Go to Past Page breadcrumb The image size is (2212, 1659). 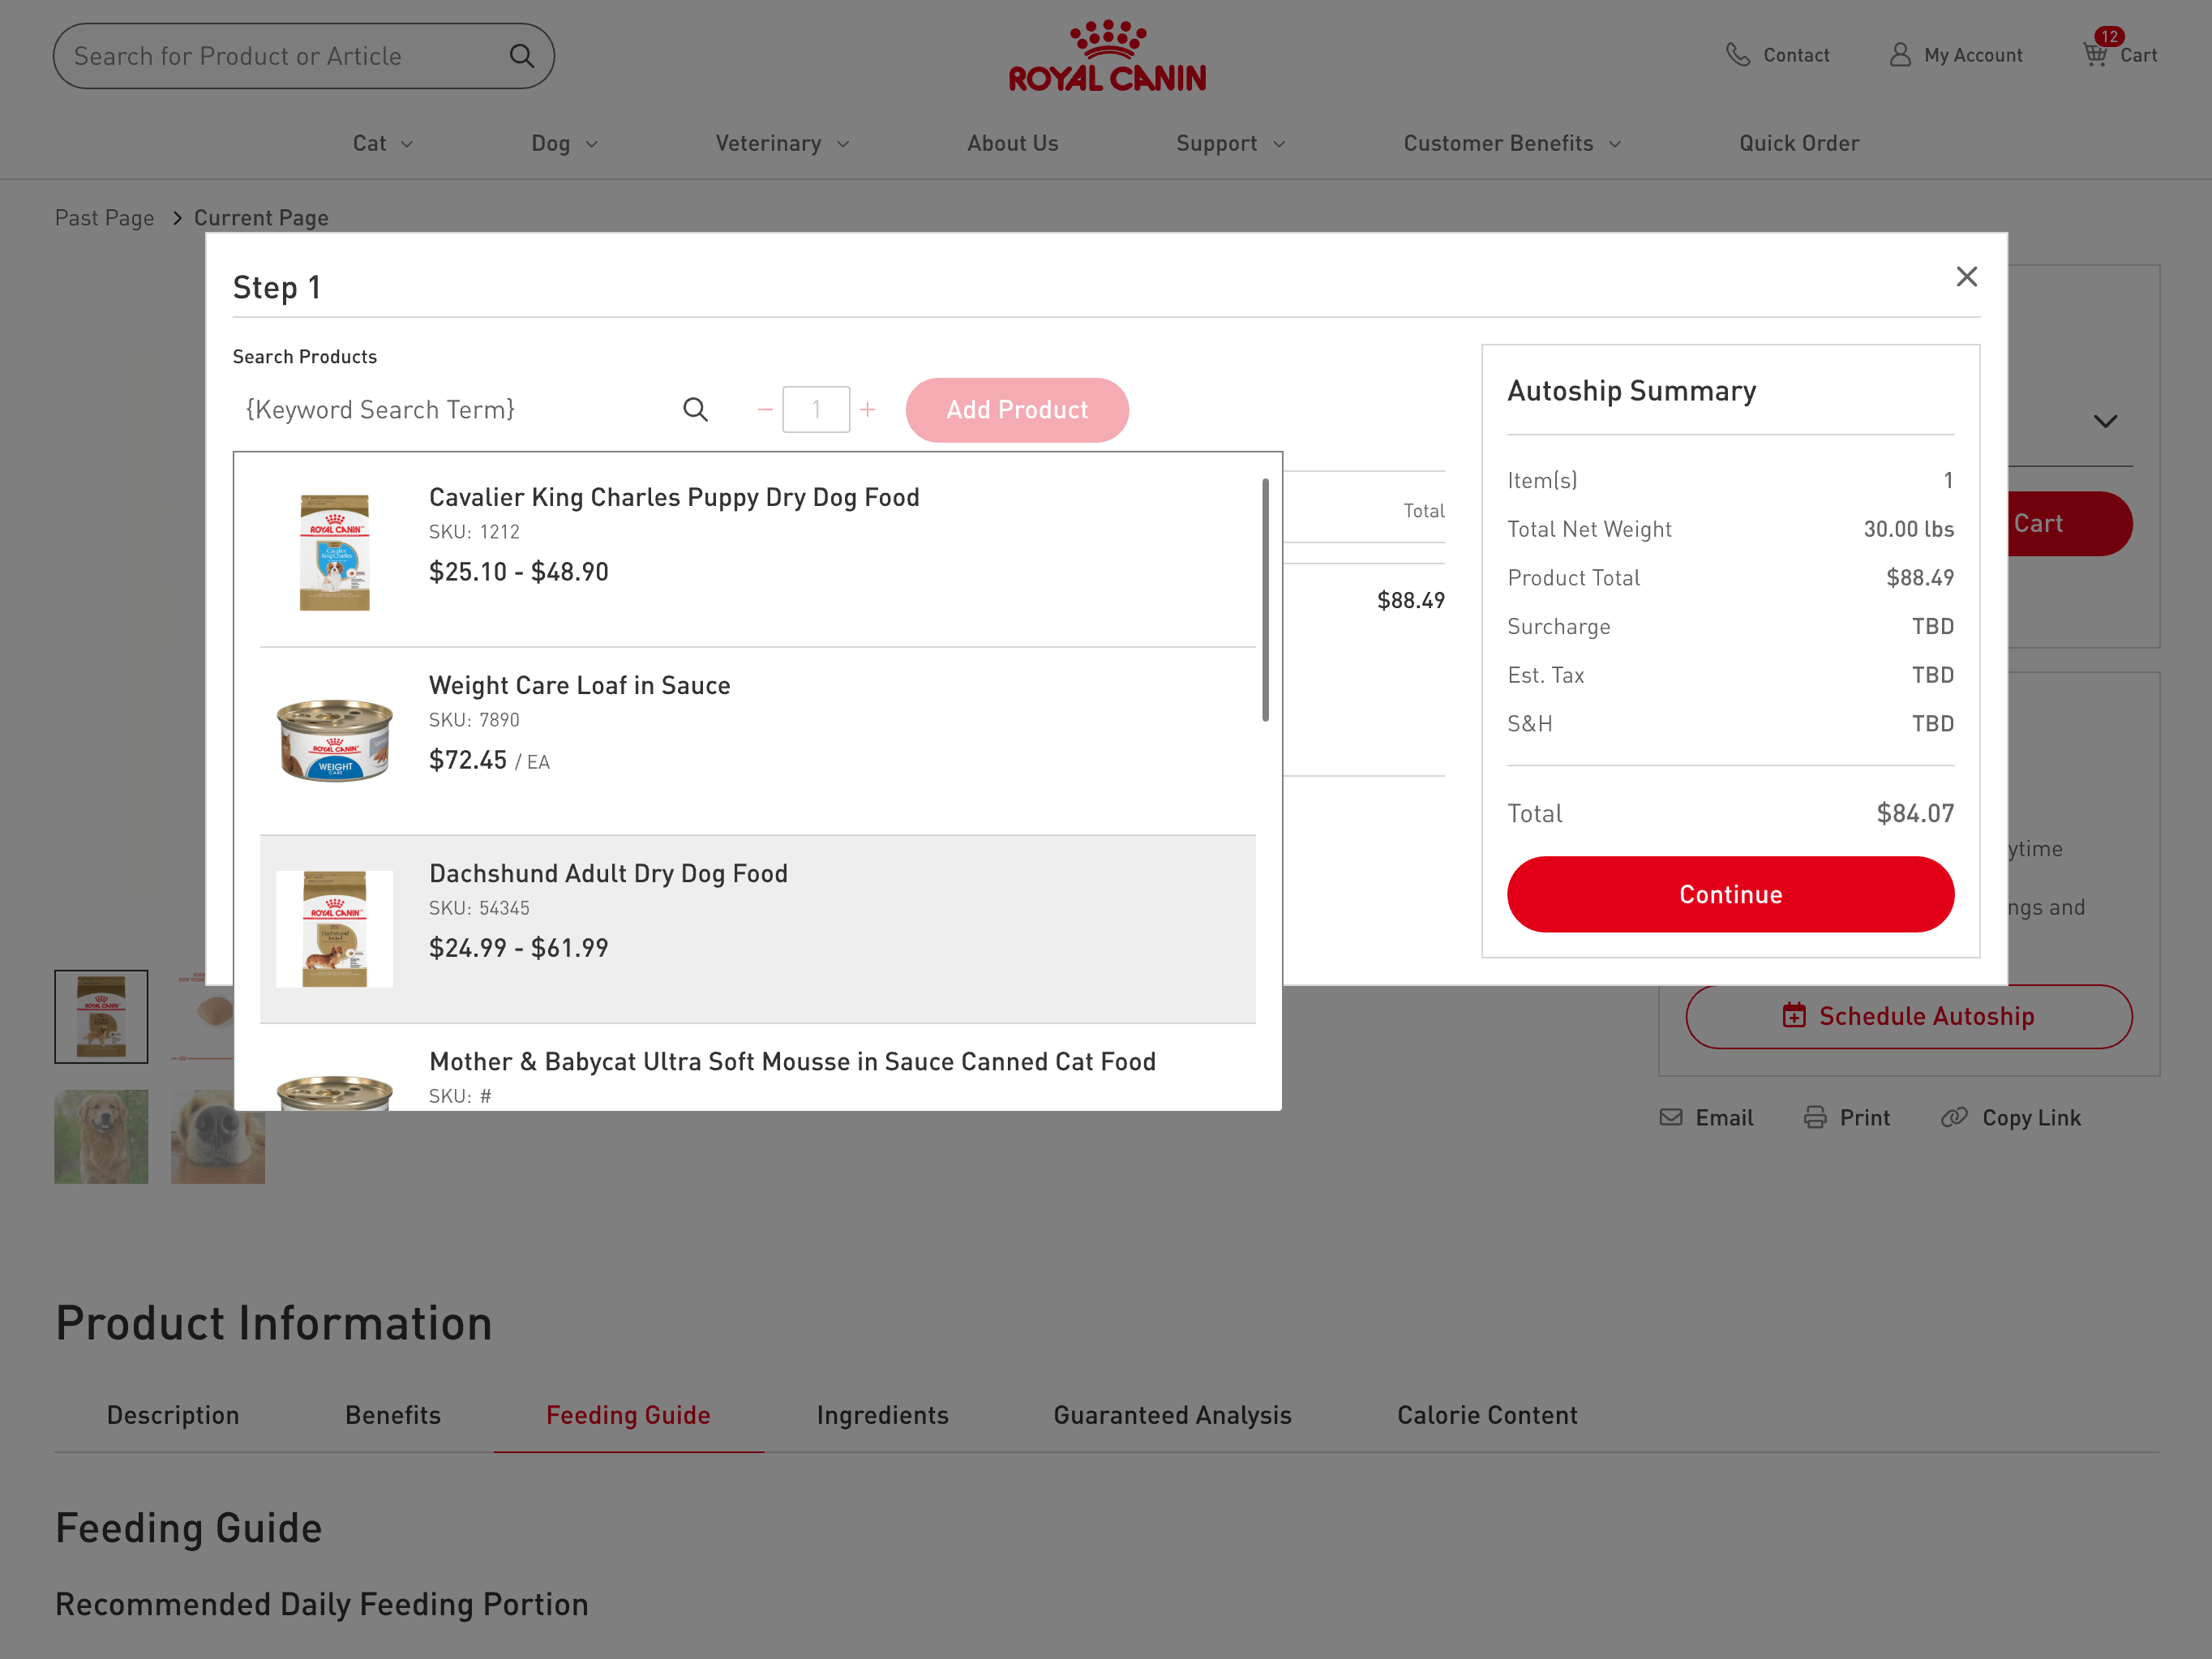104,217
